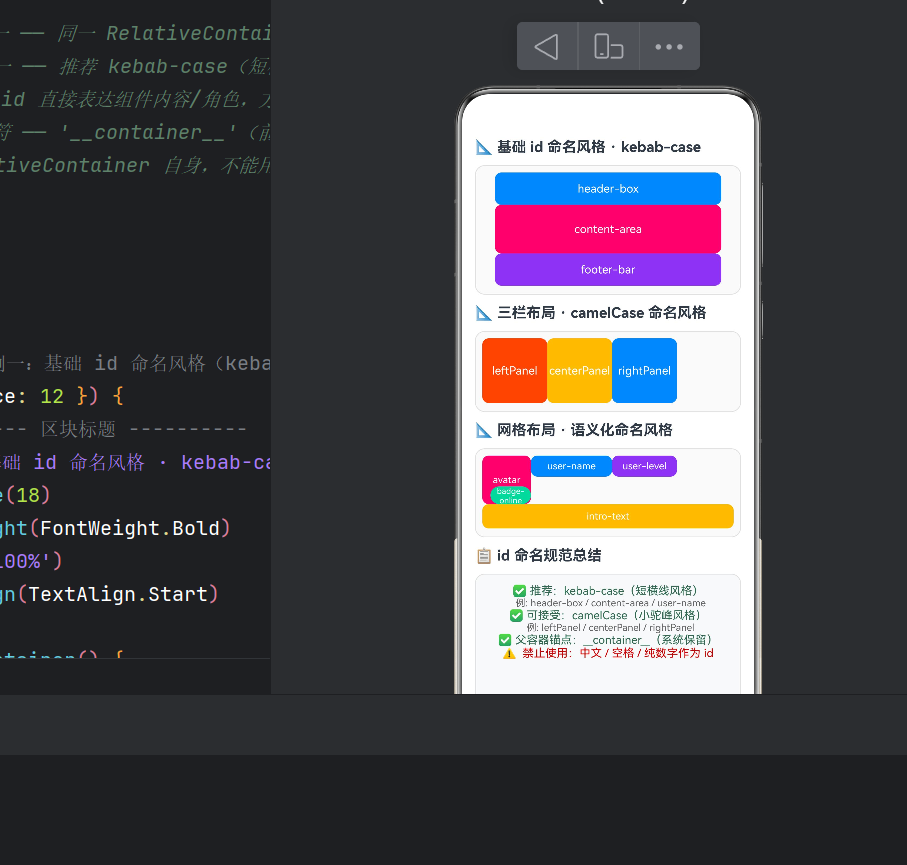
Task: Click ruler icon beside 三栏布局 heading
Action: tap(484, 313)
